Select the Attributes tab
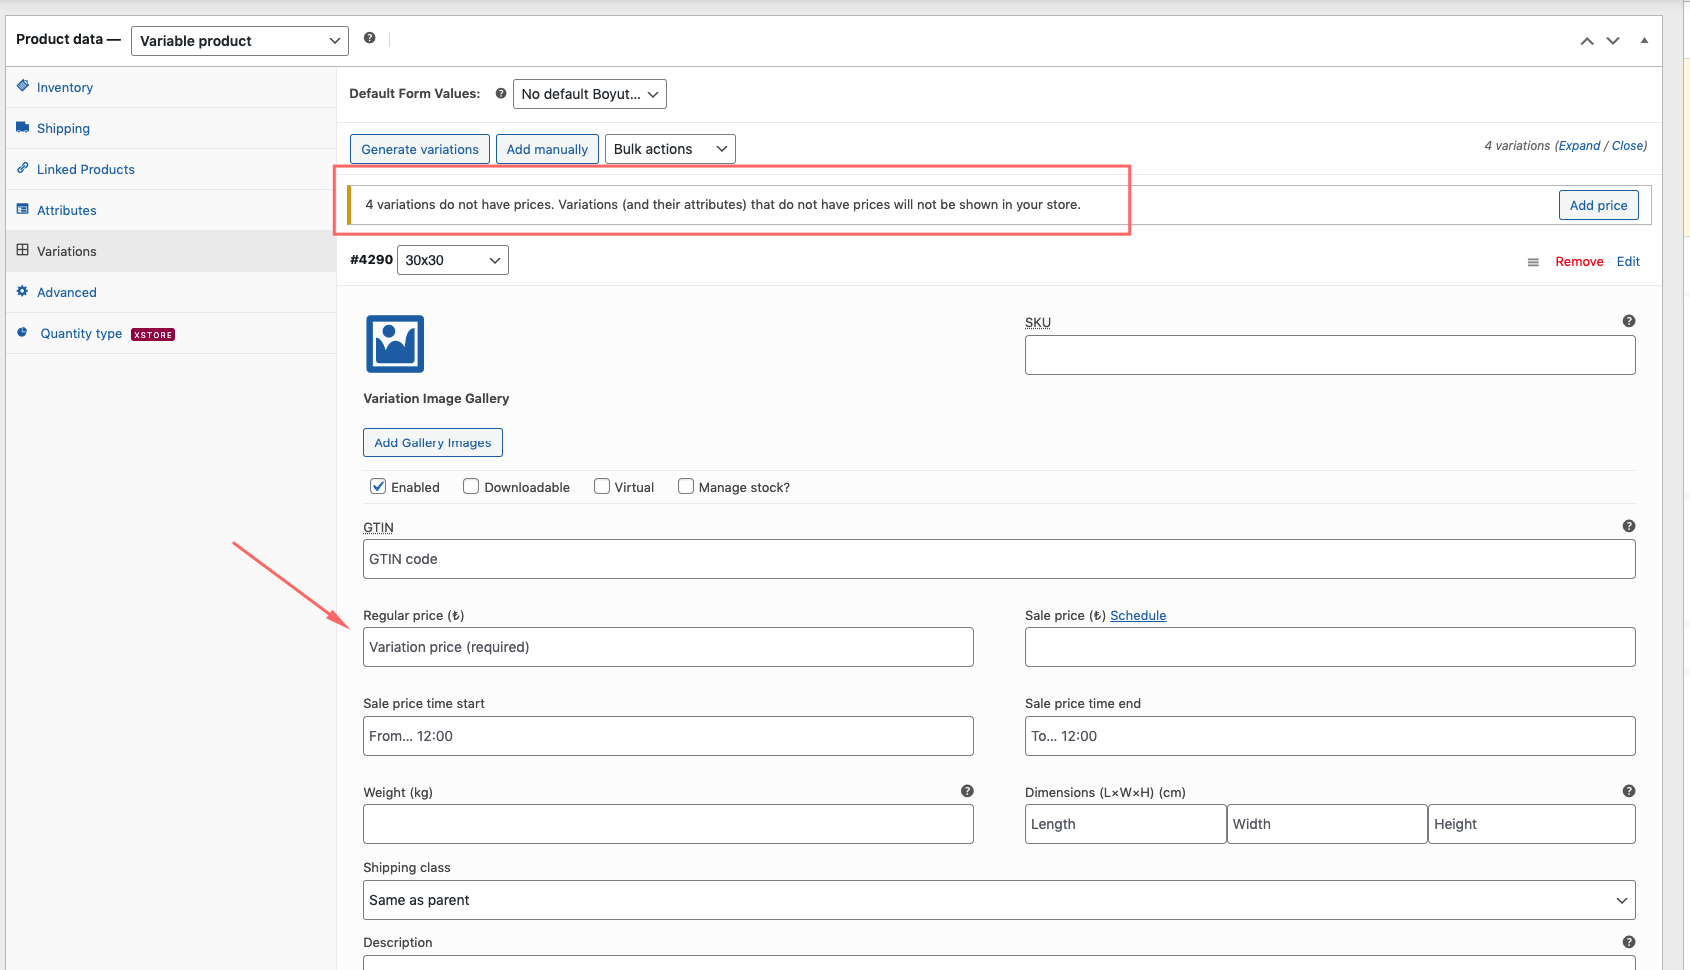The height and width of the screenshot is (970, 1690). tap(171, 210)
